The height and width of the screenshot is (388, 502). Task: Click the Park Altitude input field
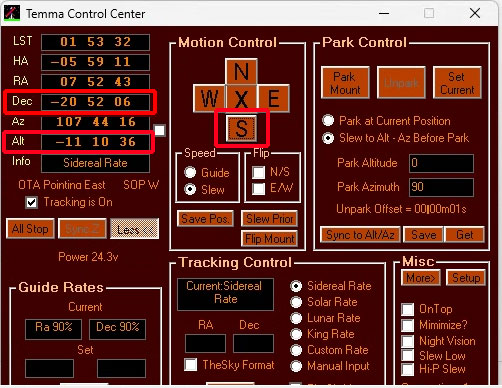click(441, 163)
